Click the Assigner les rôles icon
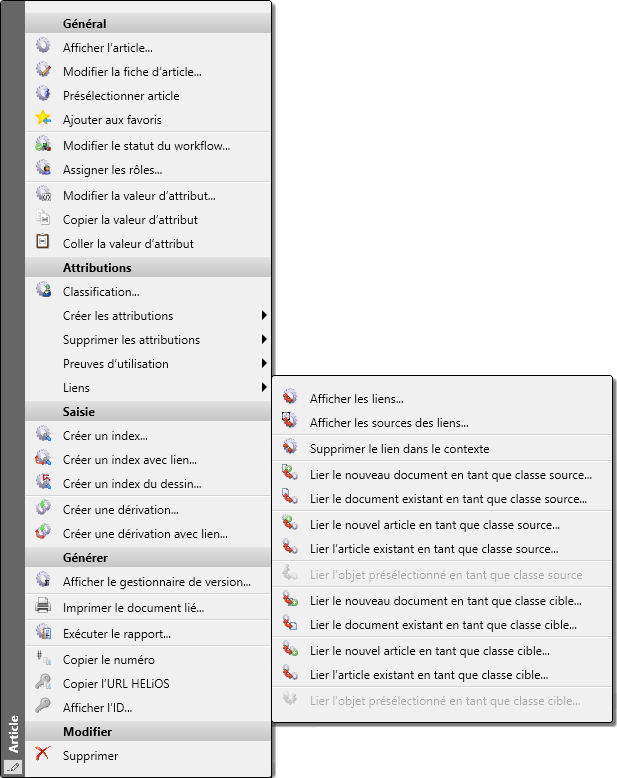The height and width of the screenshot is (778, 617). (x=43, y=168)
